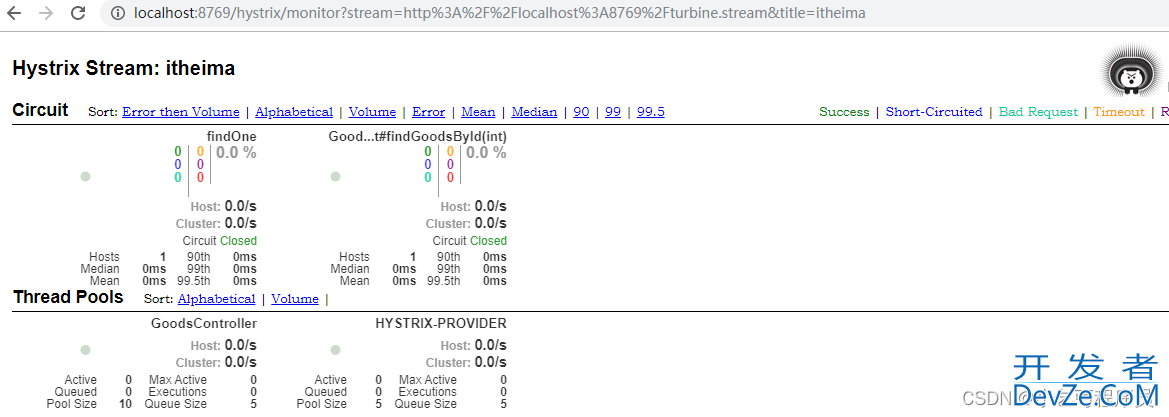Reload the page with refresh icon

click(x=78, y=13)
